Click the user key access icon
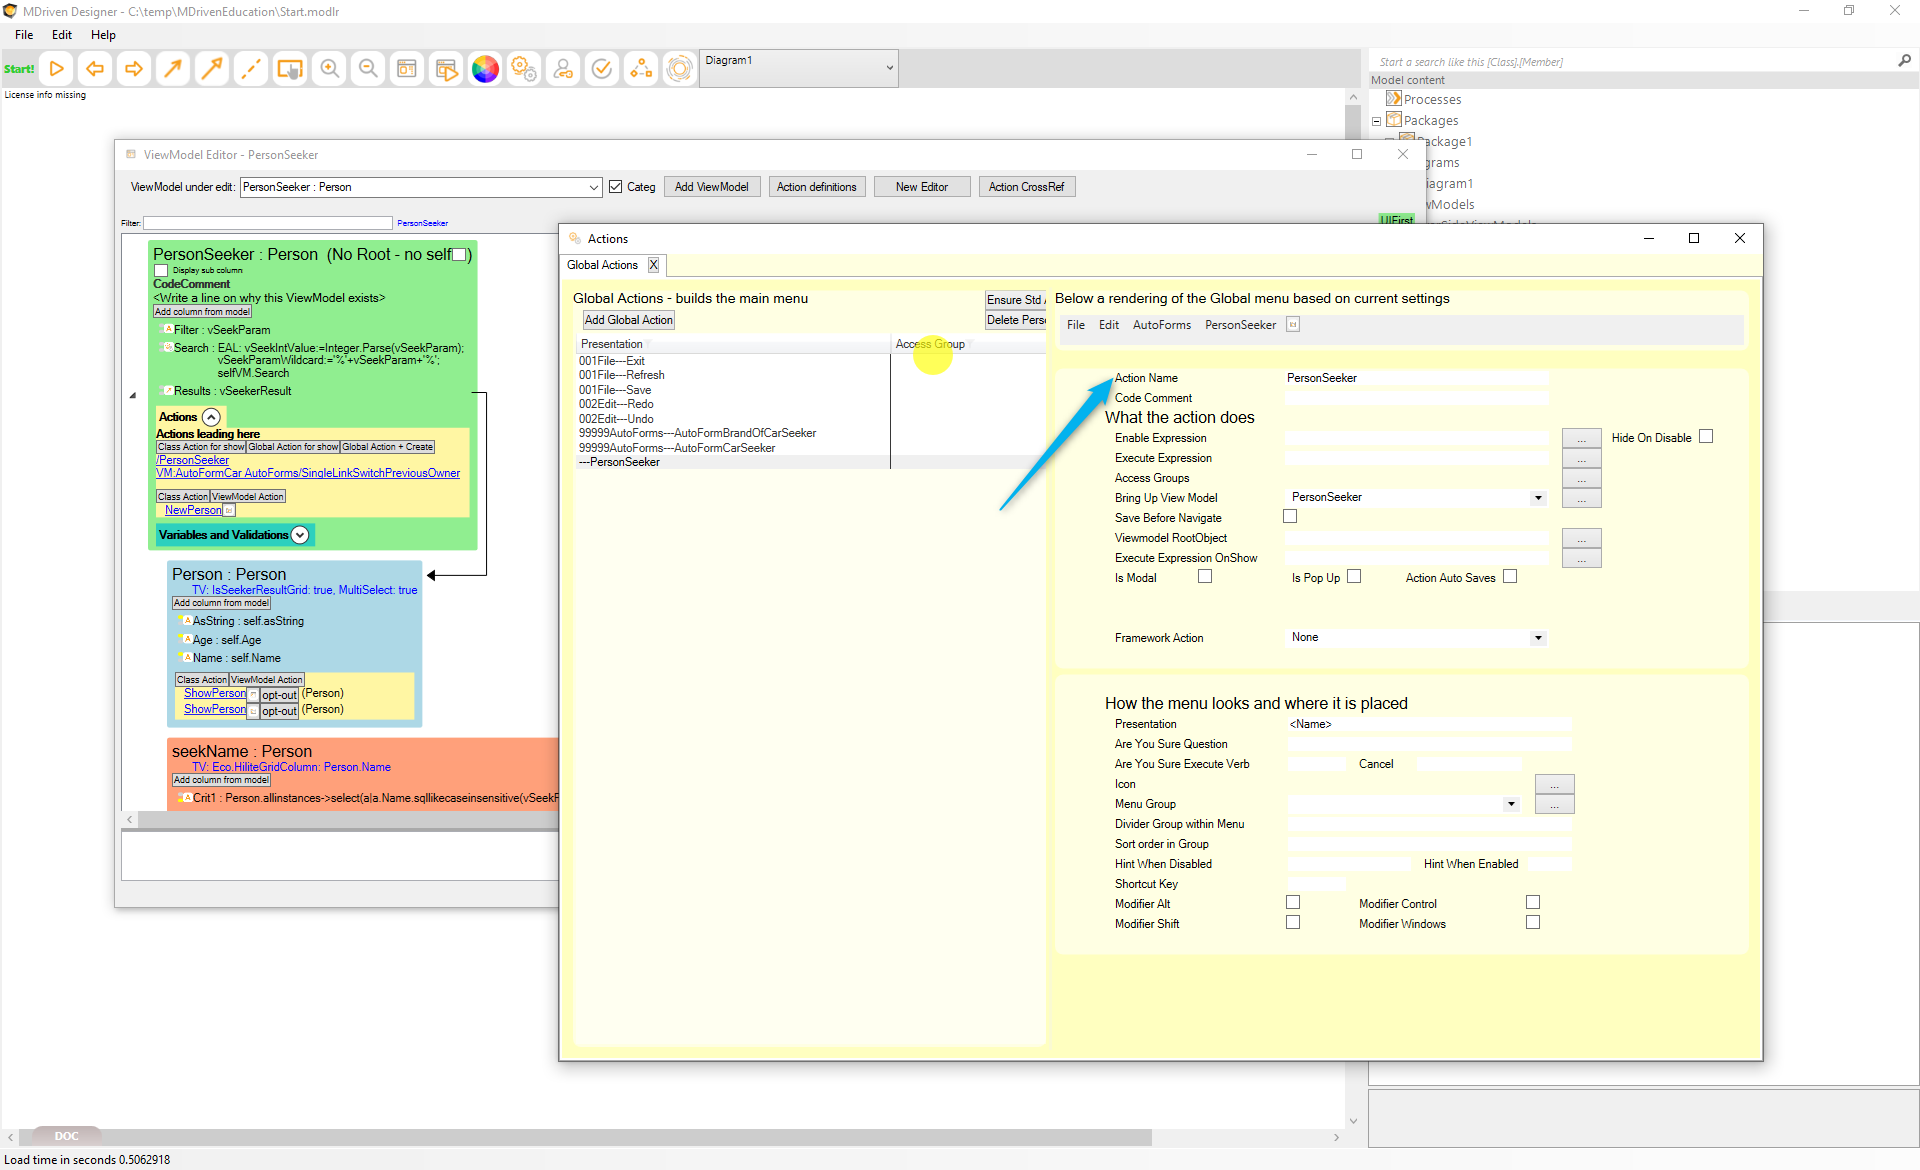Screen dimensions: 1920x1170 click(563, 69)
